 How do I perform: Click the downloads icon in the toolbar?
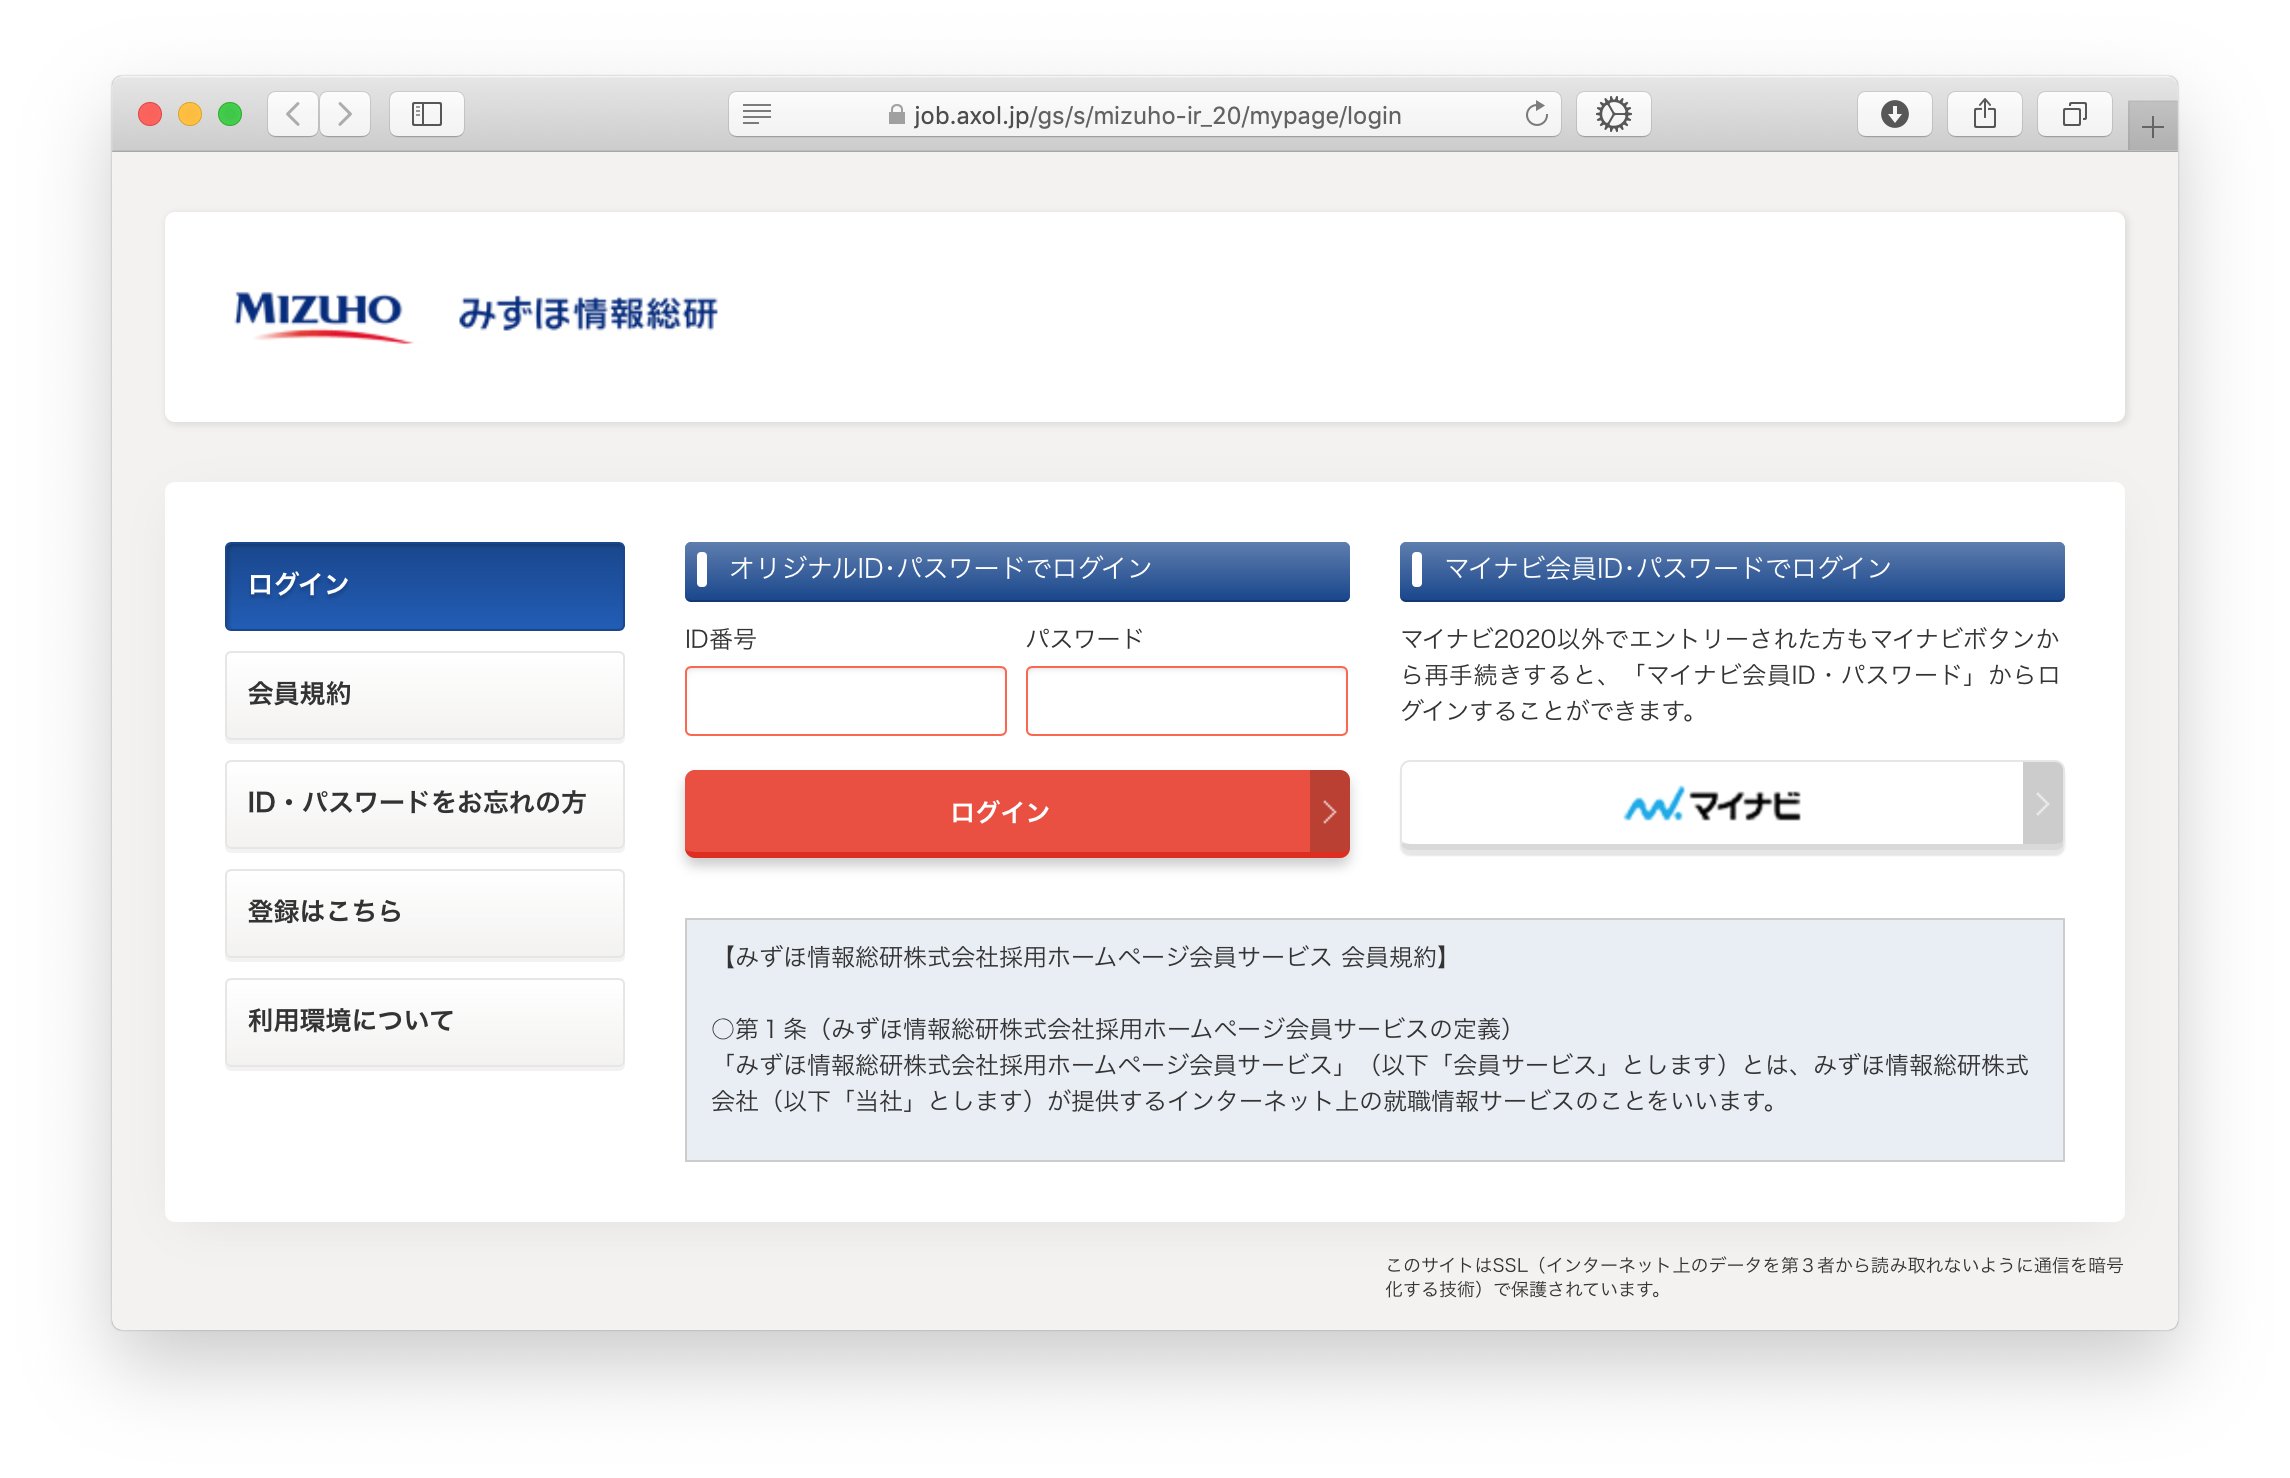[x=1893, y=114]
